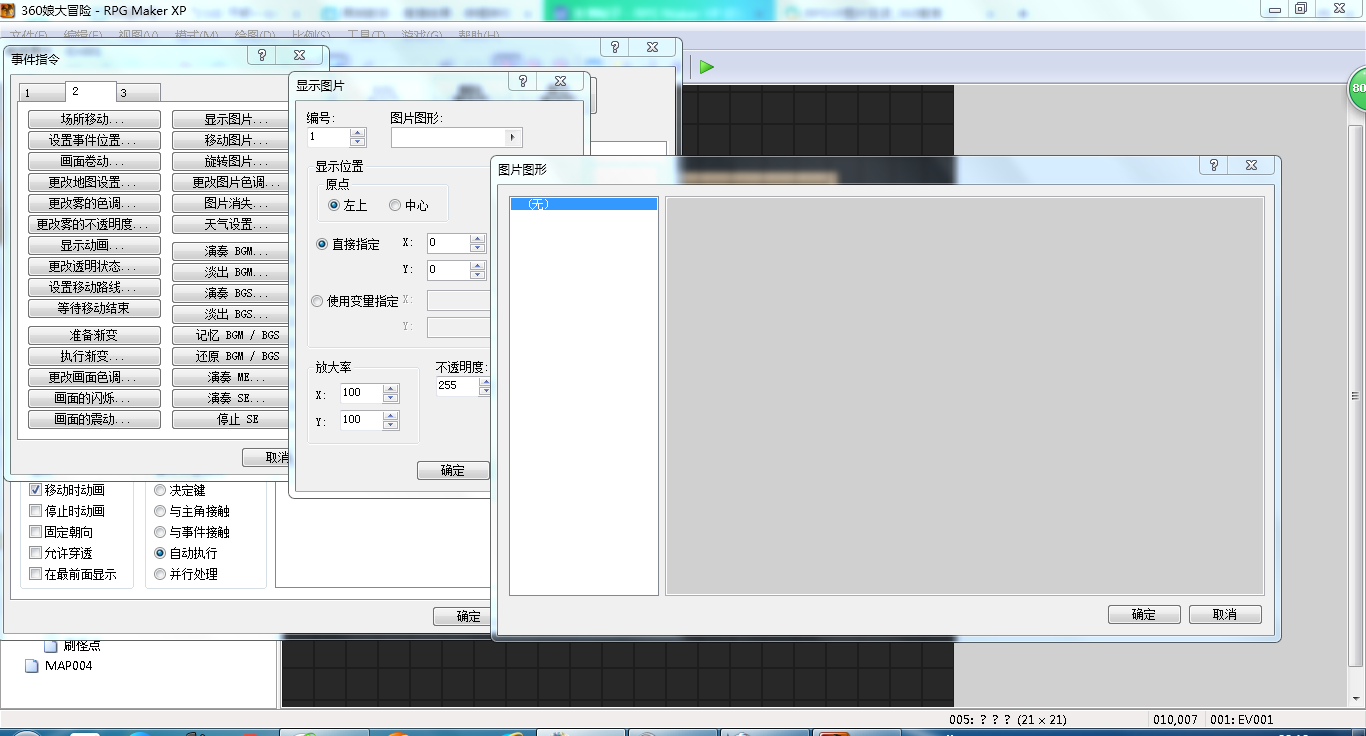Click the 更改雾的不透明度 command button
Screen dimensions: 1366x736
click(x=94, y=225)
